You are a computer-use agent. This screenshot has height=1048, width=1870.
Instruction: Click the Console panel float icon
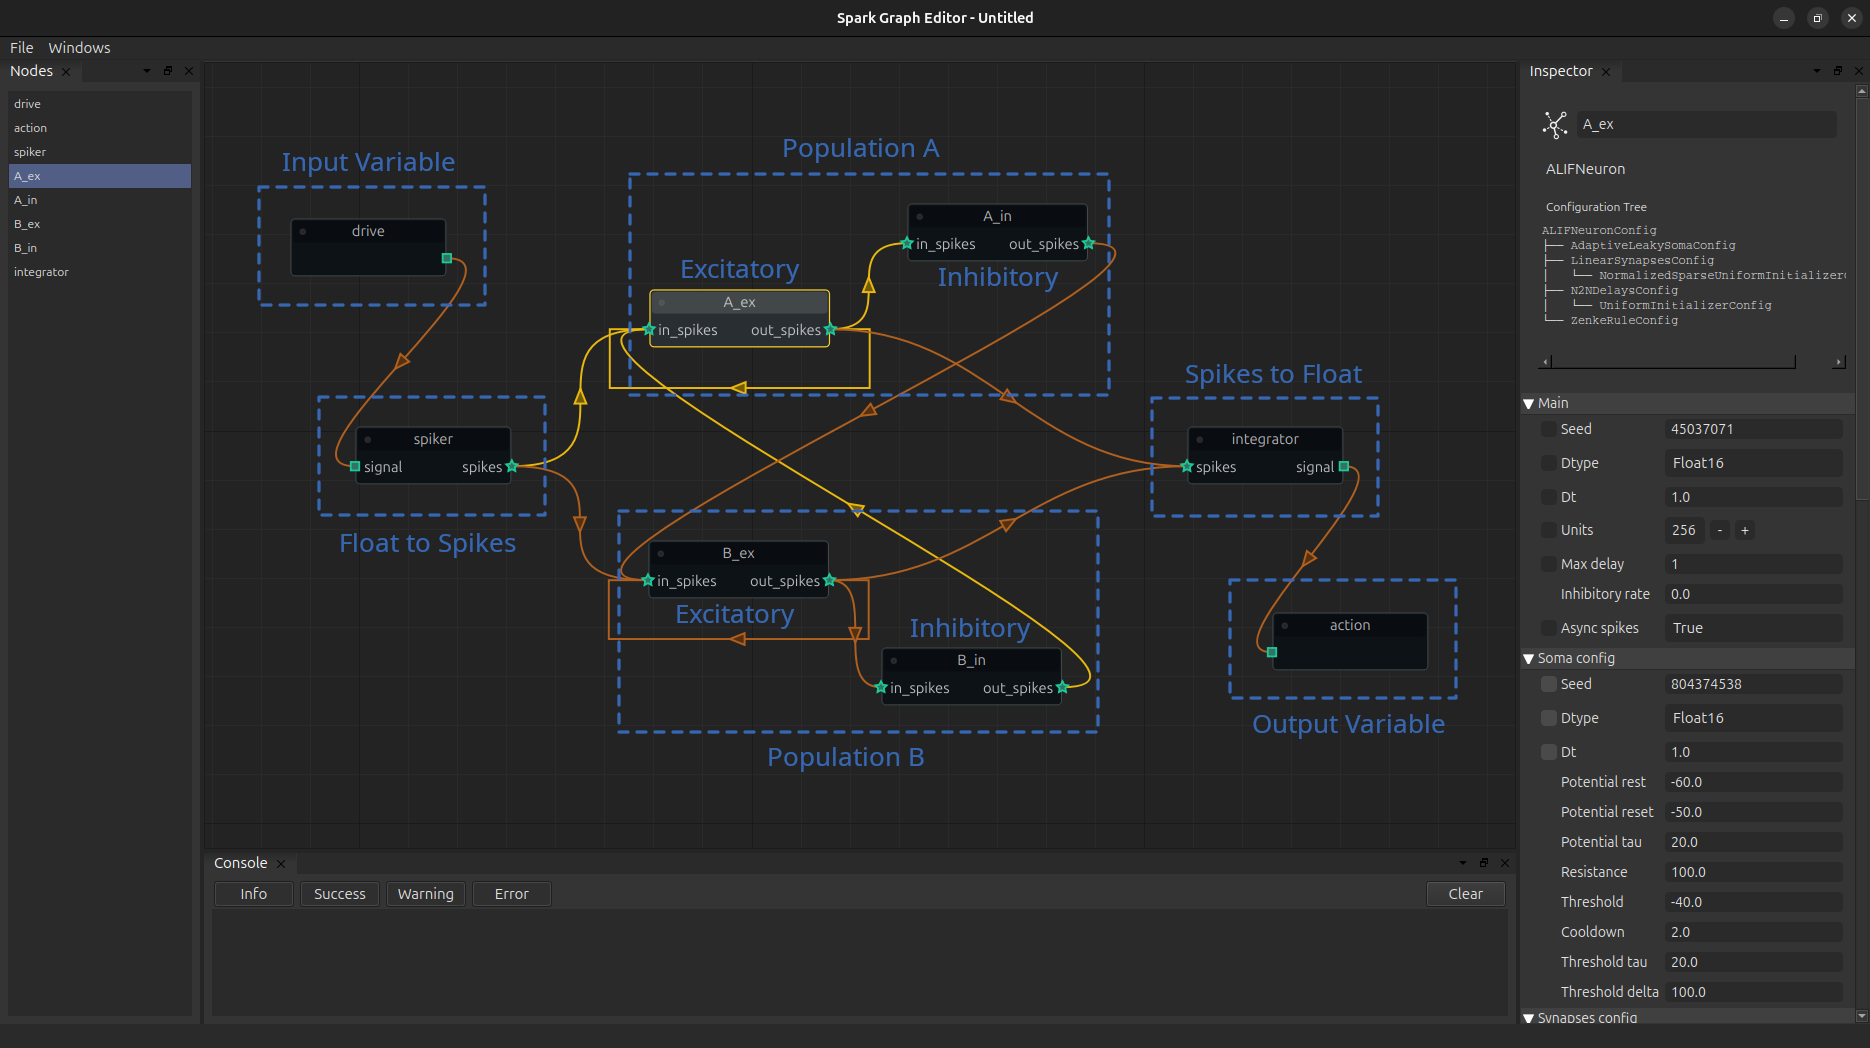[1484, 863]
